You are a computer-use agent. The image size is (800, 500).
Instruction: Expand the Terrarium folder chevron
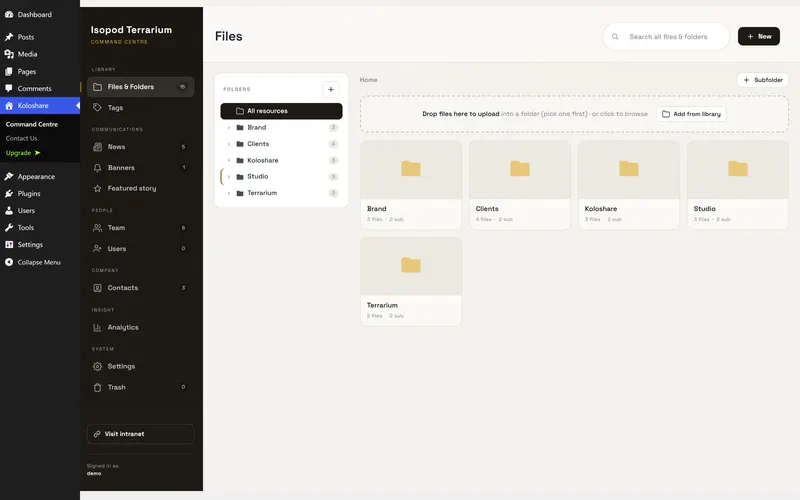[229, 193]
